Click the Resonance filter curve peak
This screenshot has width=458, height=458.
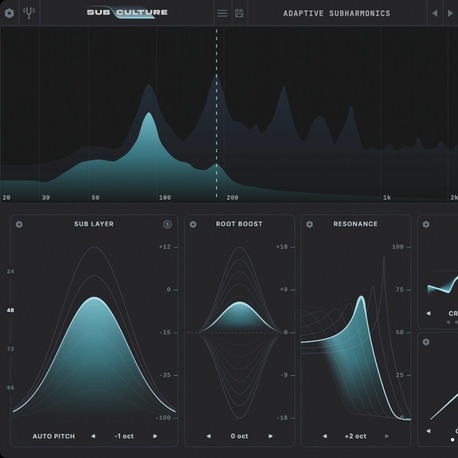click(x=361, y=297)
